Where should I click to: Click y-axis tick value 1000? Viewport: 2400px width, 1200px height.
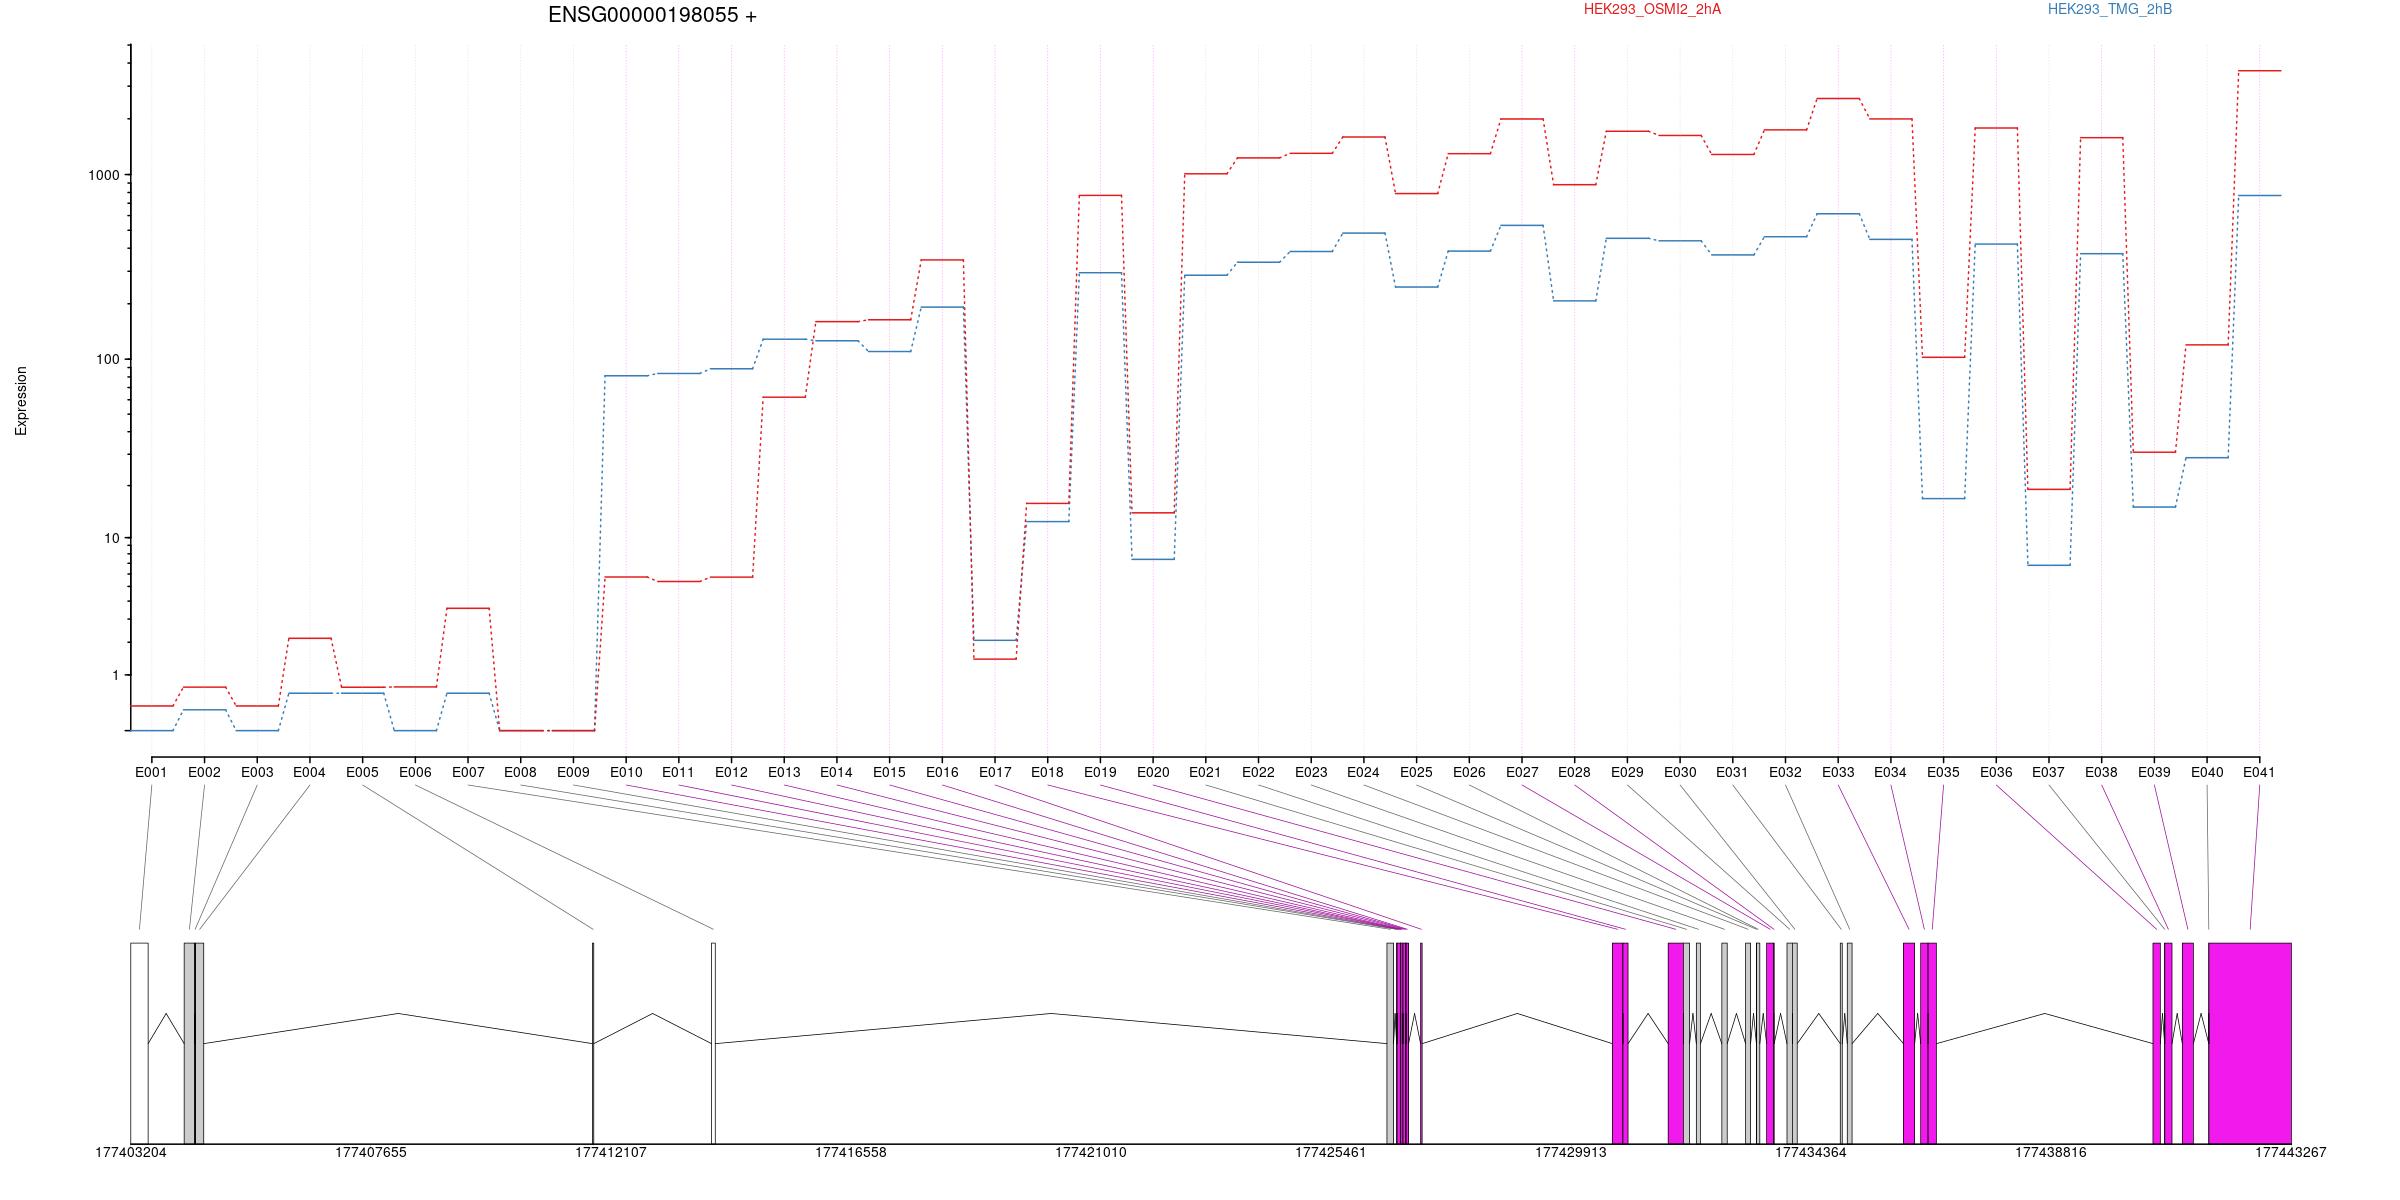tap(104, 175)
